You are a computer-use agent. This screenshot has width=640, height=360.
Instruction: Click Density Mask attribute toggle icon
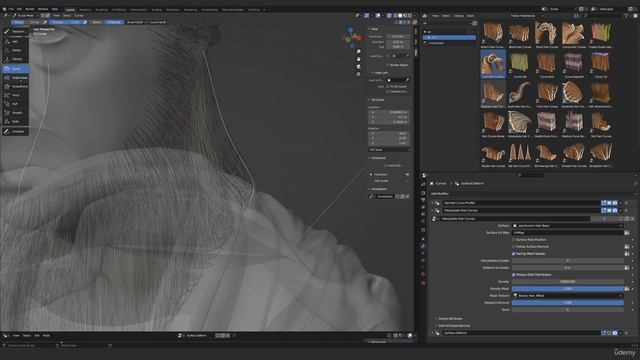click(x=627, y=289)
